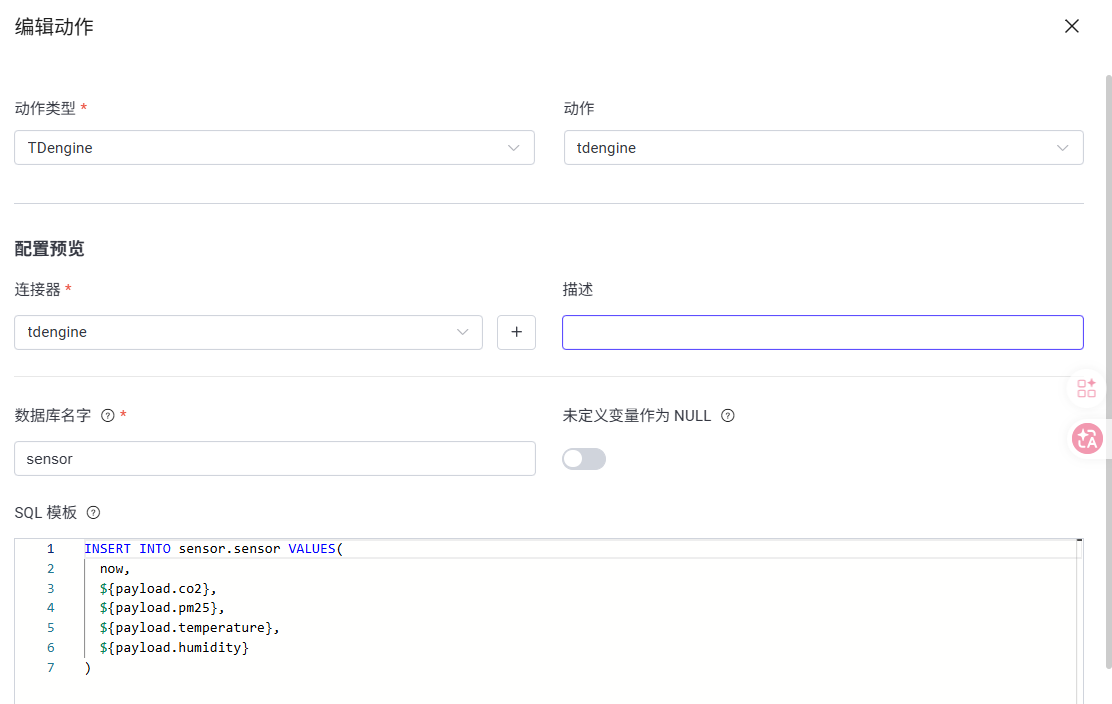Click line number 7 in SQL editor
Viewport: 1112px width, 704px height.
pyautogui.click(x=50, y=667)
